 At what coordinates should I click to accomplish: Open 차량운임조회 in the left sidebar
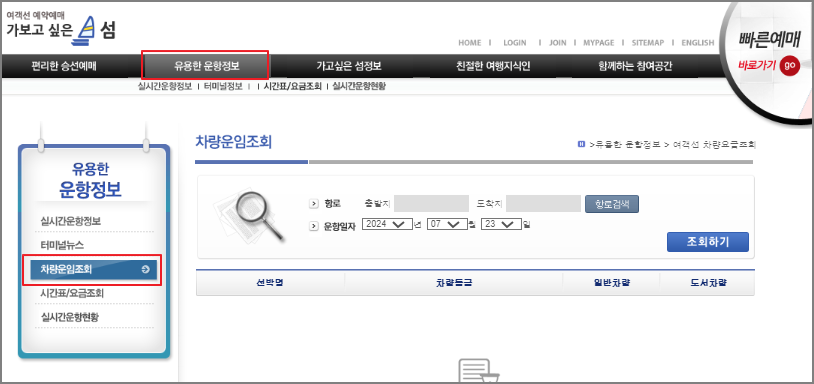pyautogui.click(x=93, y=269)
